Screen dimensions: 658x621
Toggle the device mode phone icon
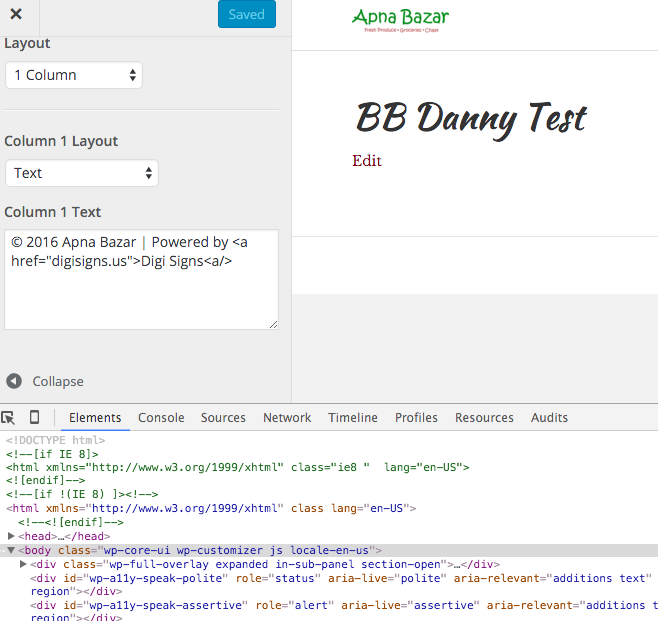click(x=34, y=417)
